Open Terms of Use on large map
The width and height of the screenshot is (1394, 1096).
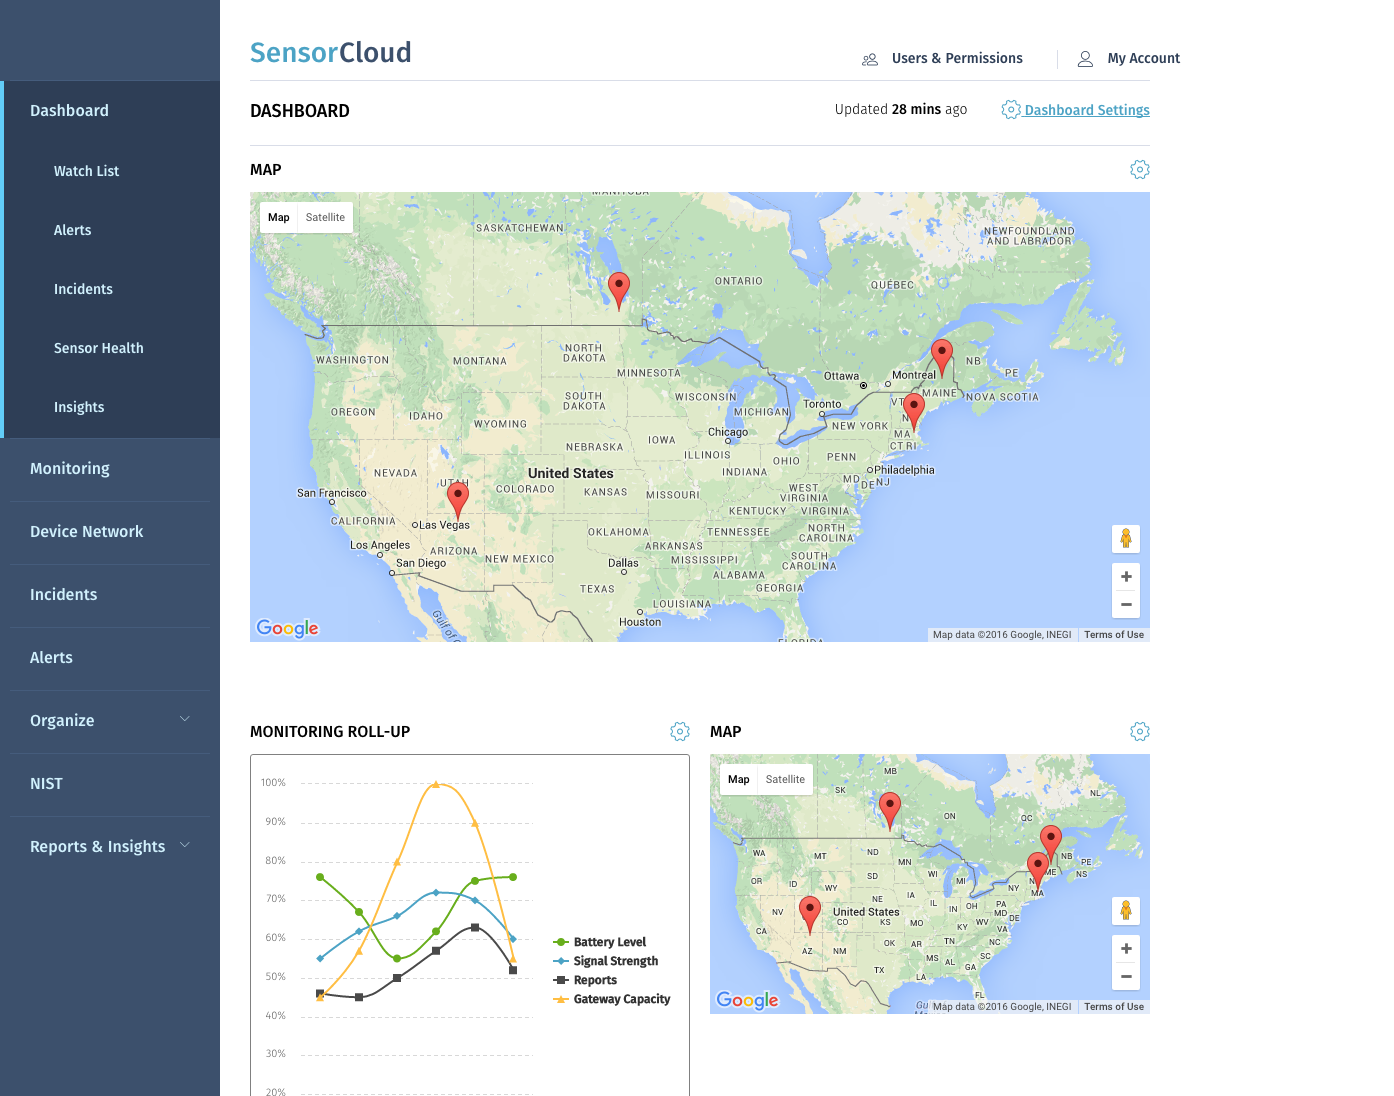(x=1114, y=635)
